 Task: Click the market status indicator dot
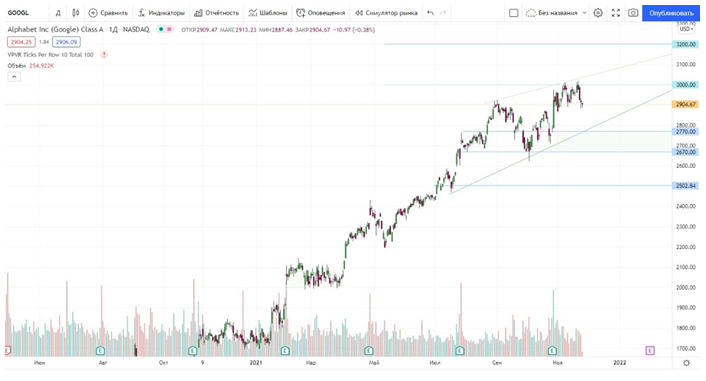point(161,29)
